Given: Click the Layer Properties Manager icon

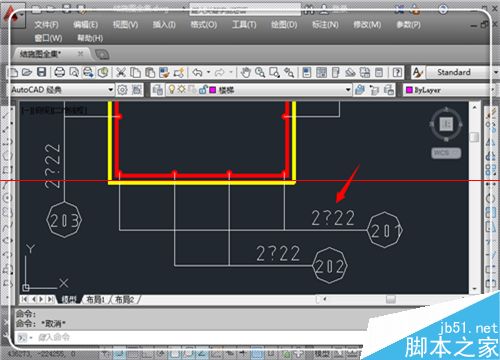Looking at the screenshot, I should [x=158, y=90].
